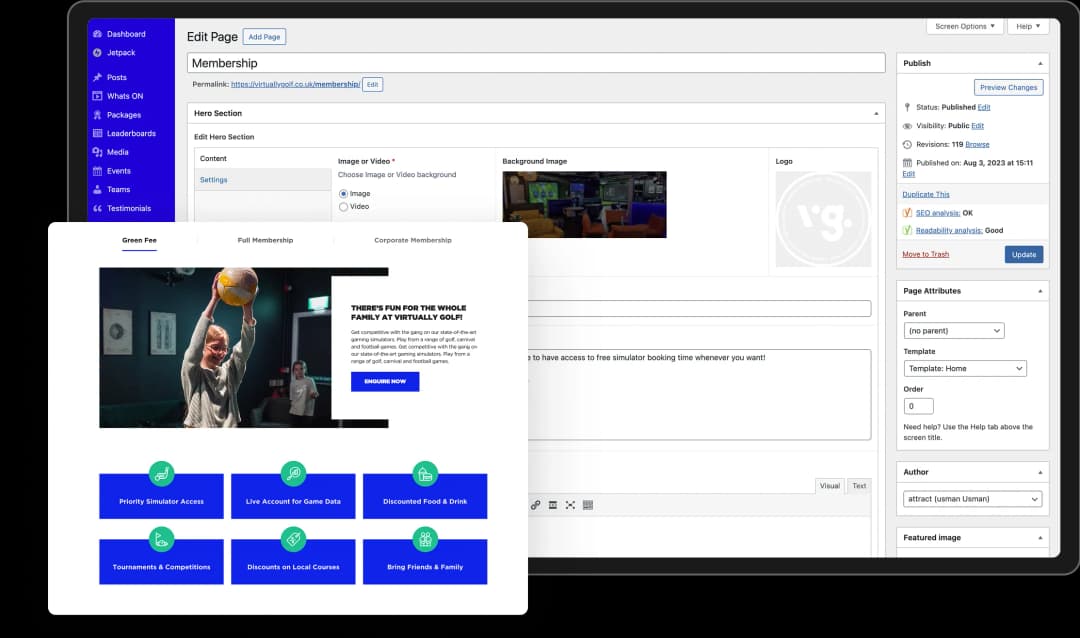The height and width of the screenshot is (638, 1080).
Task: Click the fullscreen icon in editor toolbar
Action: [570, 505]
